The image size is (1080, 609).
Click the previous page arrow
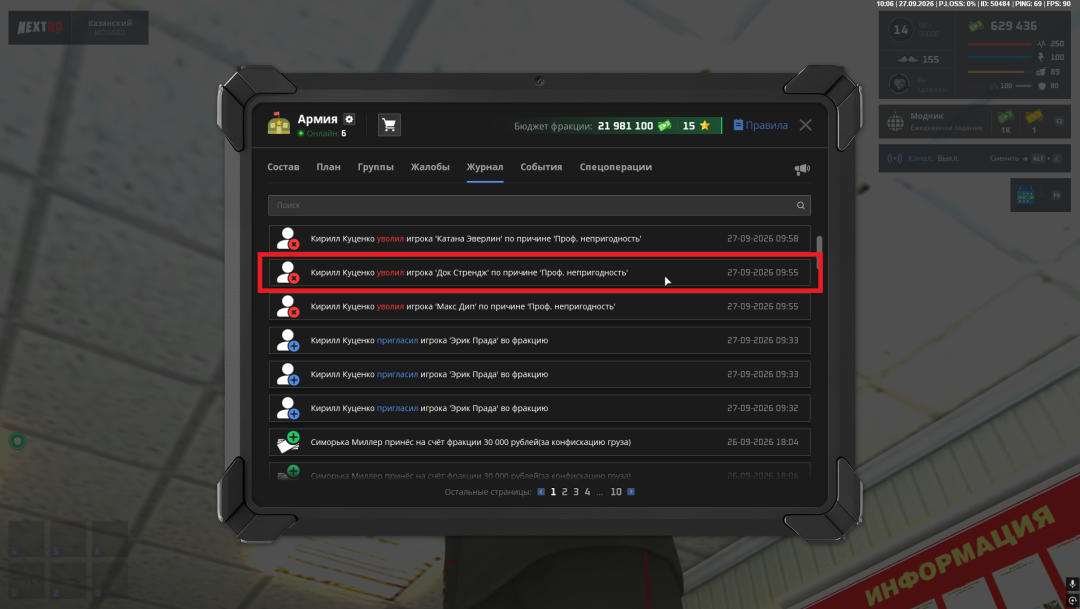(x=541, y=492)
